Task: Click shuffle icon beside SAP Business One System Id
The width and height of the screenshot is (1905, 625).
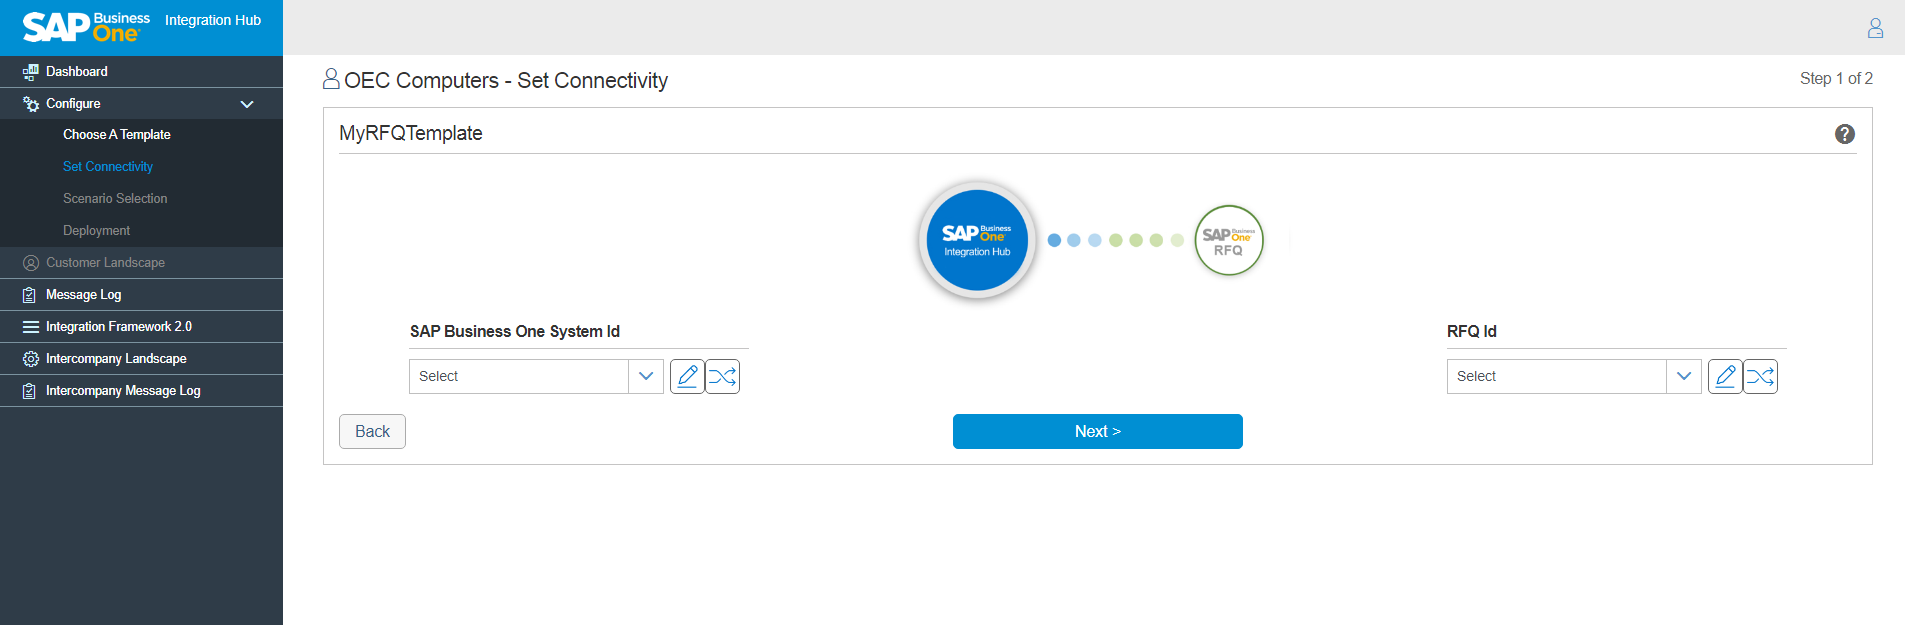Action: [x=722, y=376]
